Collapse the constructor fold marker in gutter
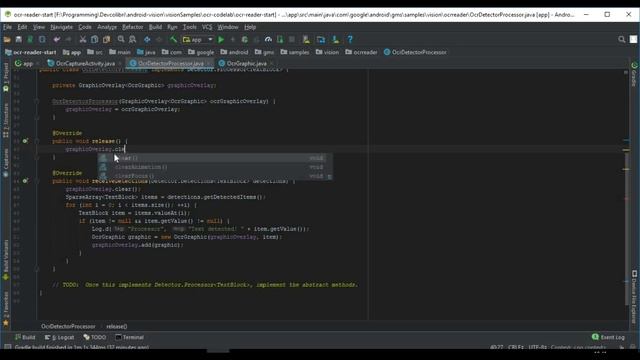This screenshot has height=360, width=640. point(37,101)
